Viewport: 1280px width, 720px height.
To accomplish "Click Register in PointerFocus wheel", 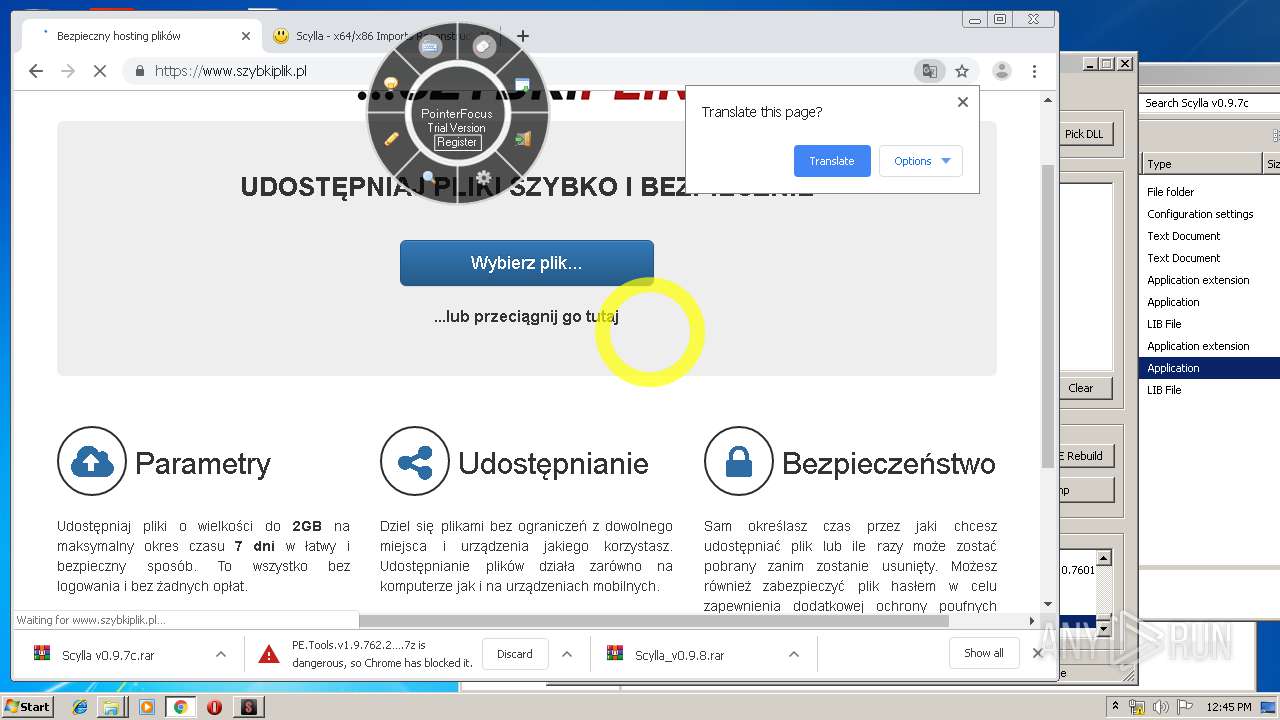I will click(x=457, y=142).
